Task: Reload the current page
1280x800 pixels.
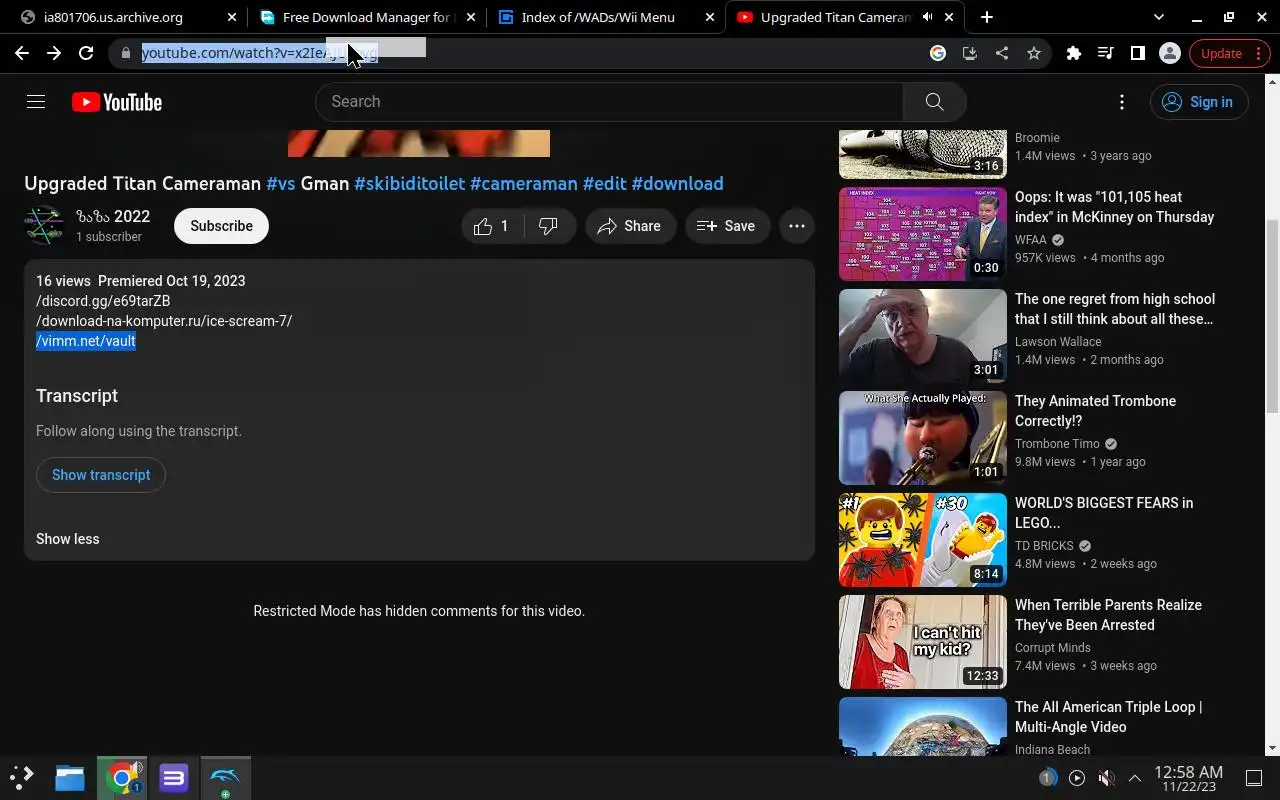Action: (86, 53)
